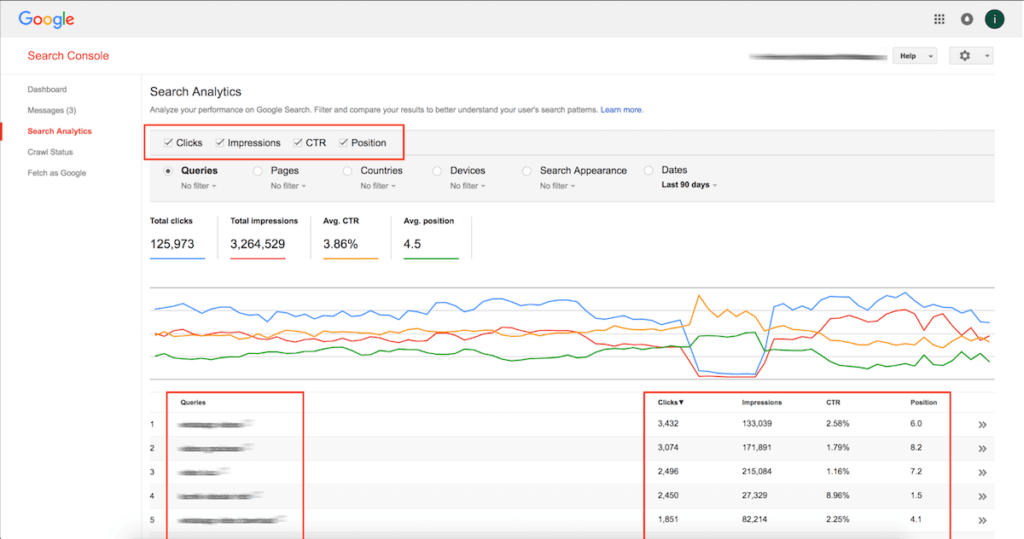The image size is (1024, 539).
Task: Expand details arrow for the 2,450 clicks row
Action: pyautogui.click(x=982, y=497)
